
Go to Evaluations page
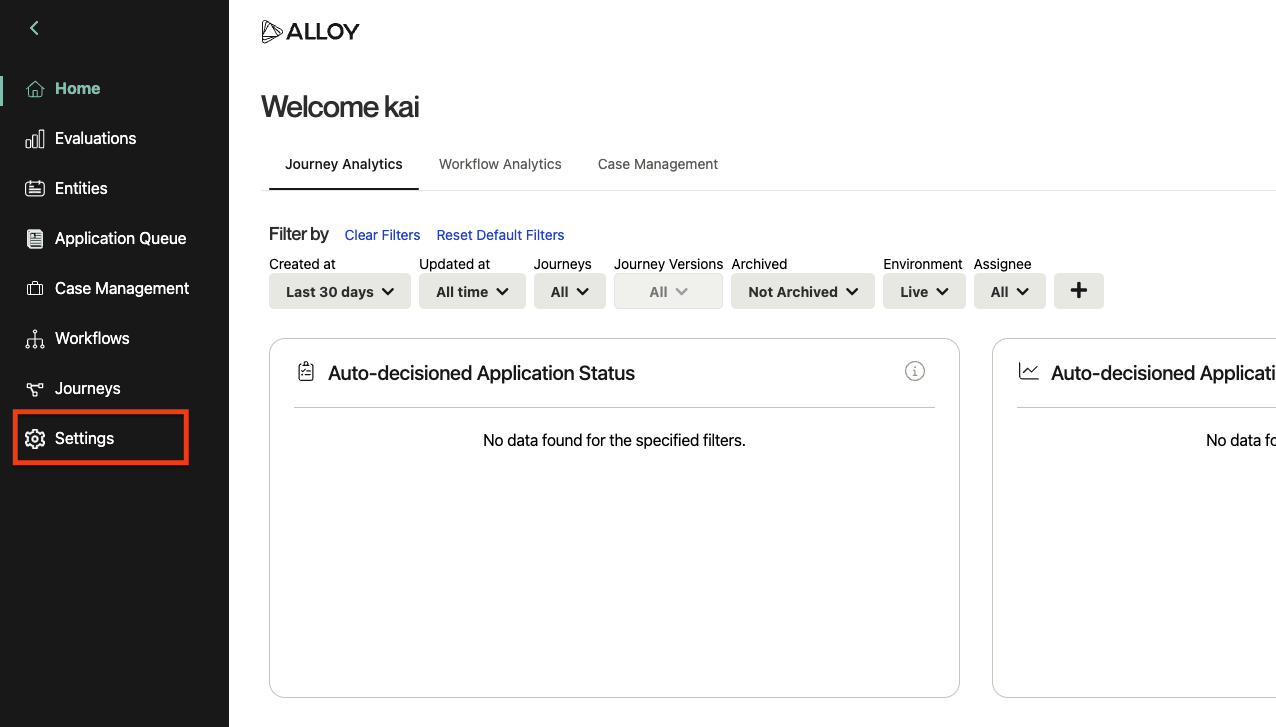point(95,139)
